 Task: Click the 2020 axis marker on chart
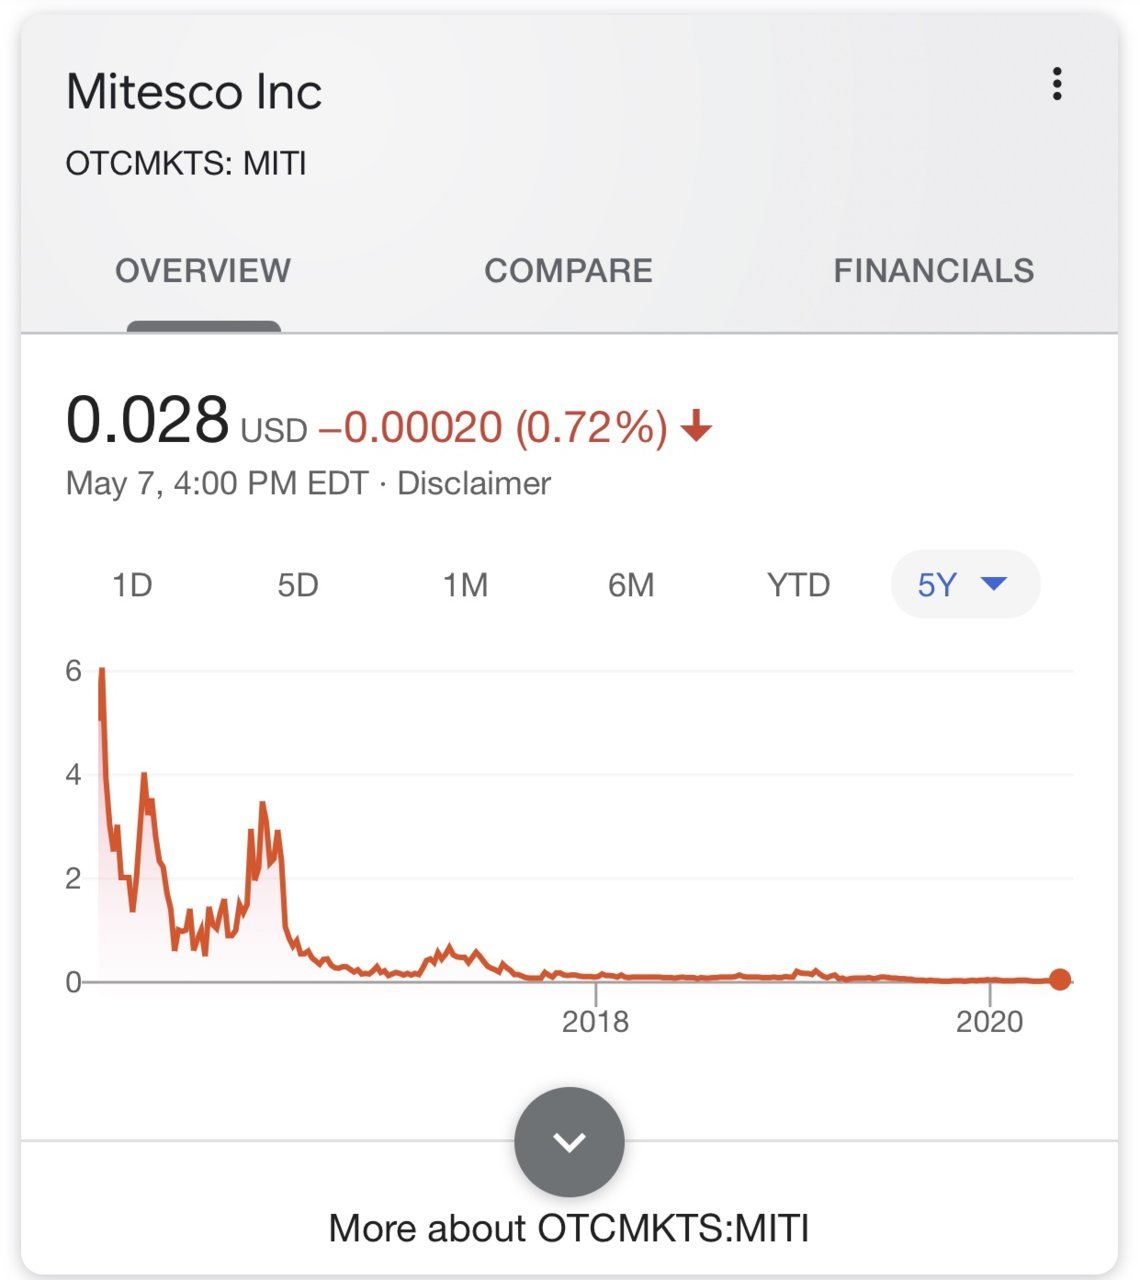[989, 1021]
